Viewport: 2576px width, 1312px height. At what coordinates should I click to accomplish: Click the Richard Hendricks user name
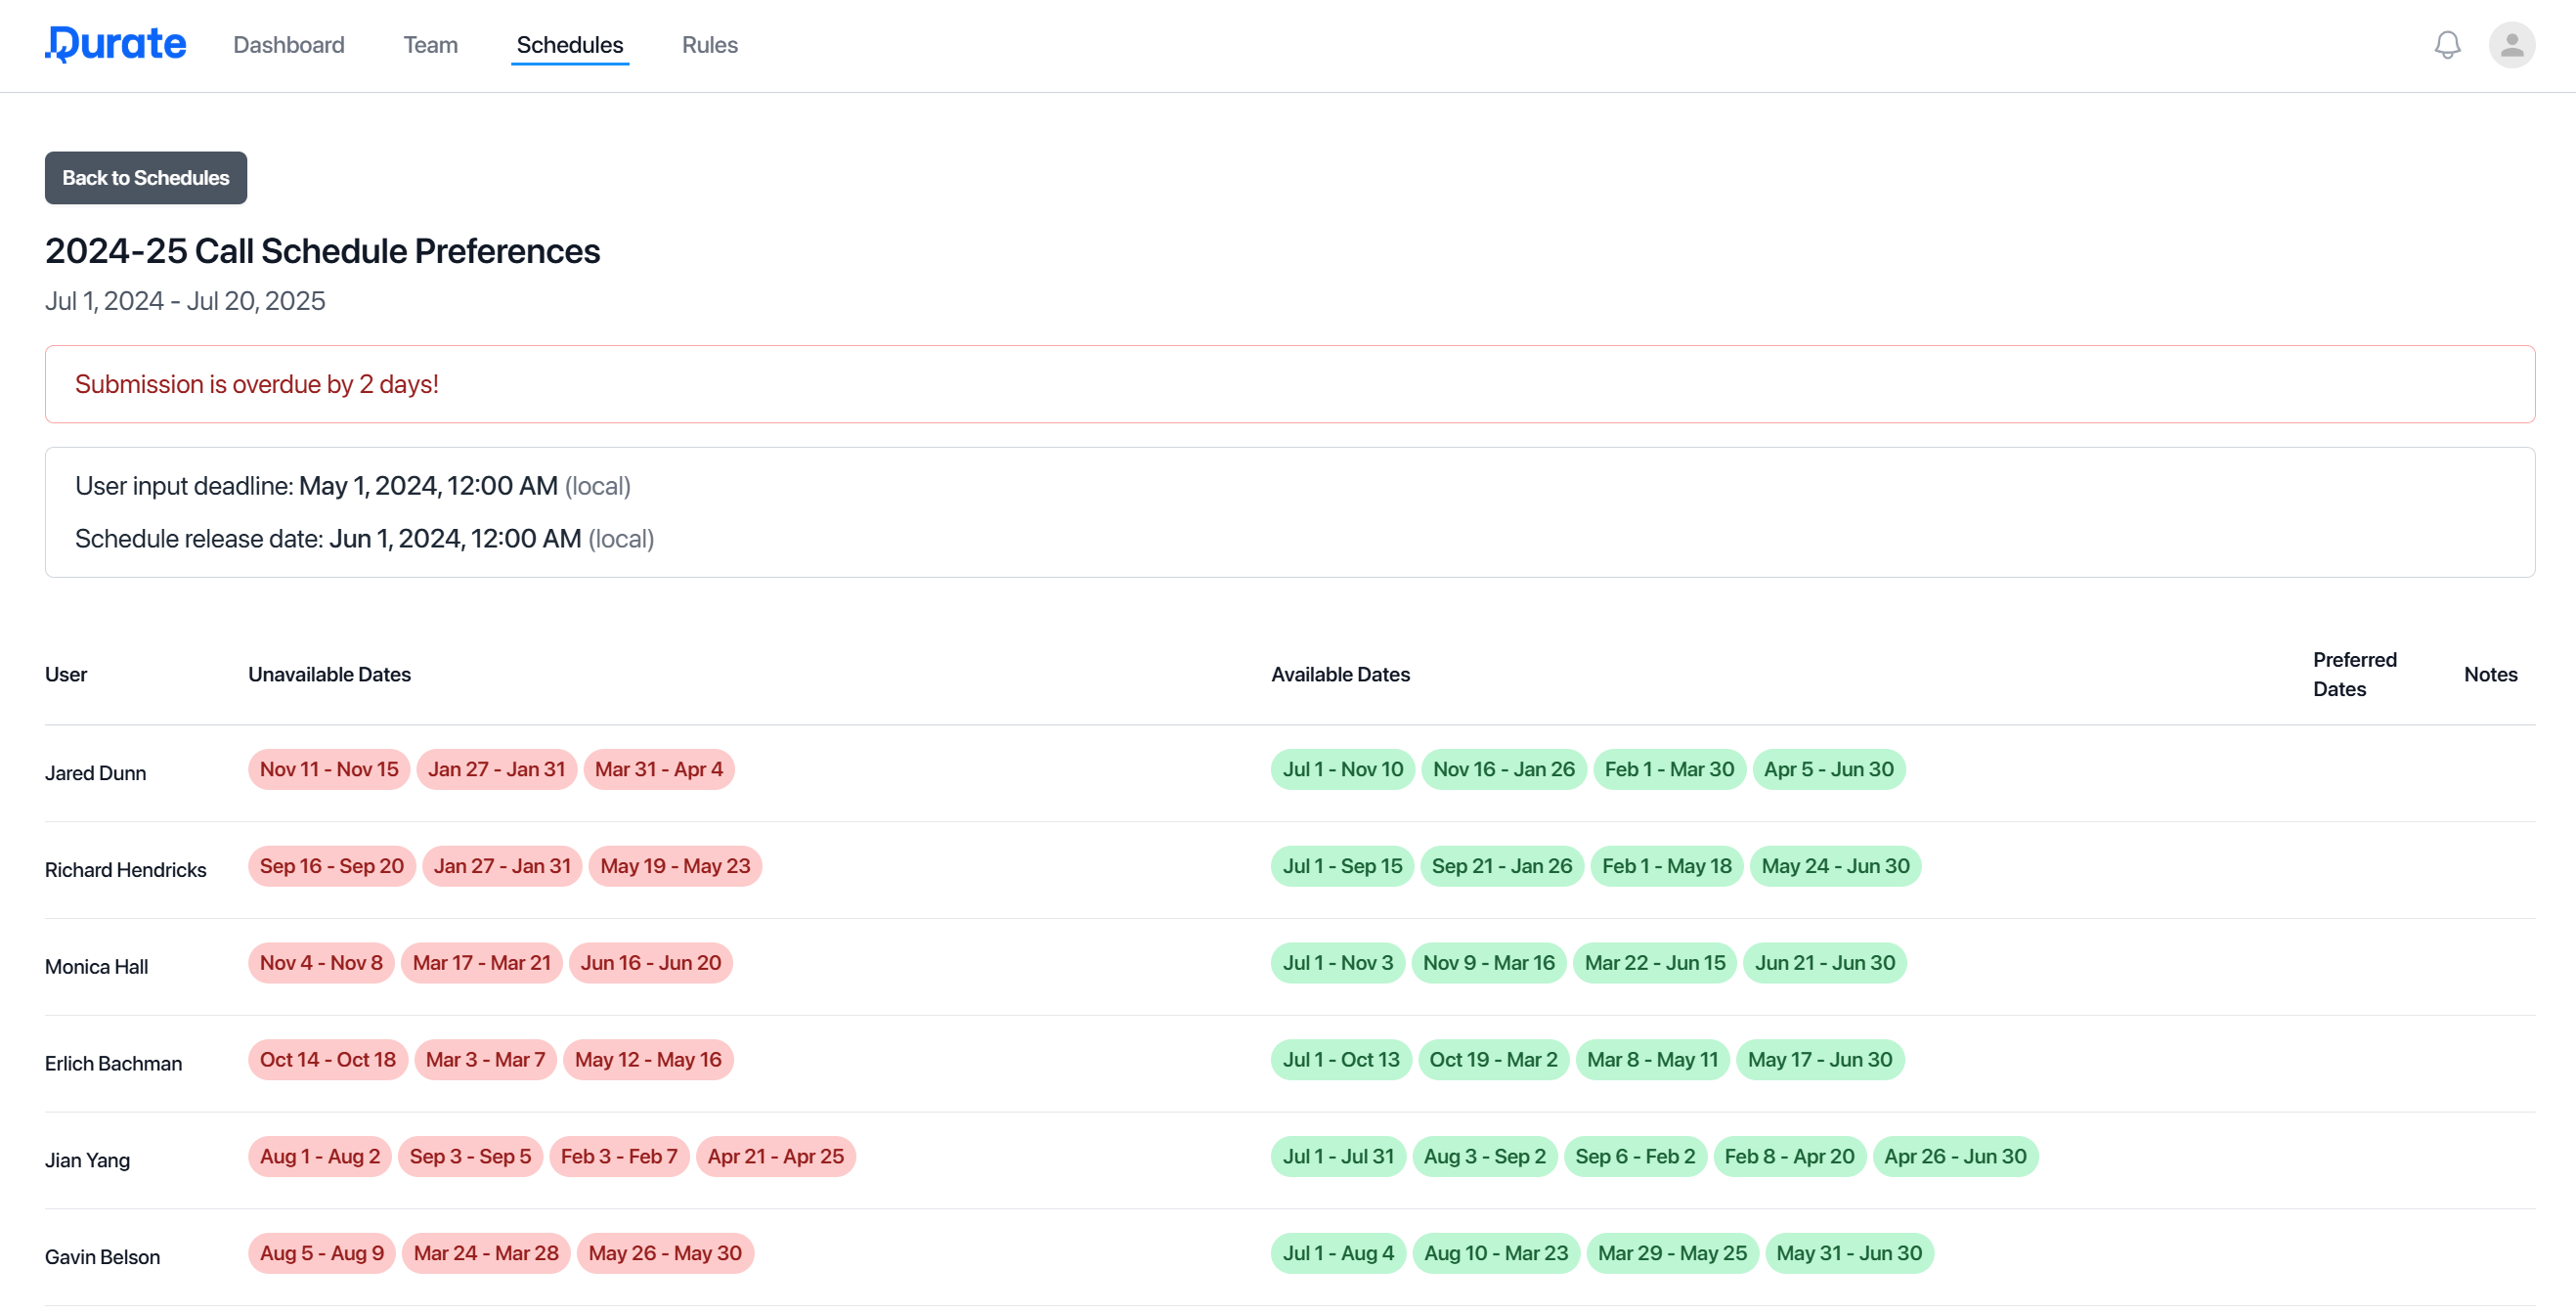point(125,869)
